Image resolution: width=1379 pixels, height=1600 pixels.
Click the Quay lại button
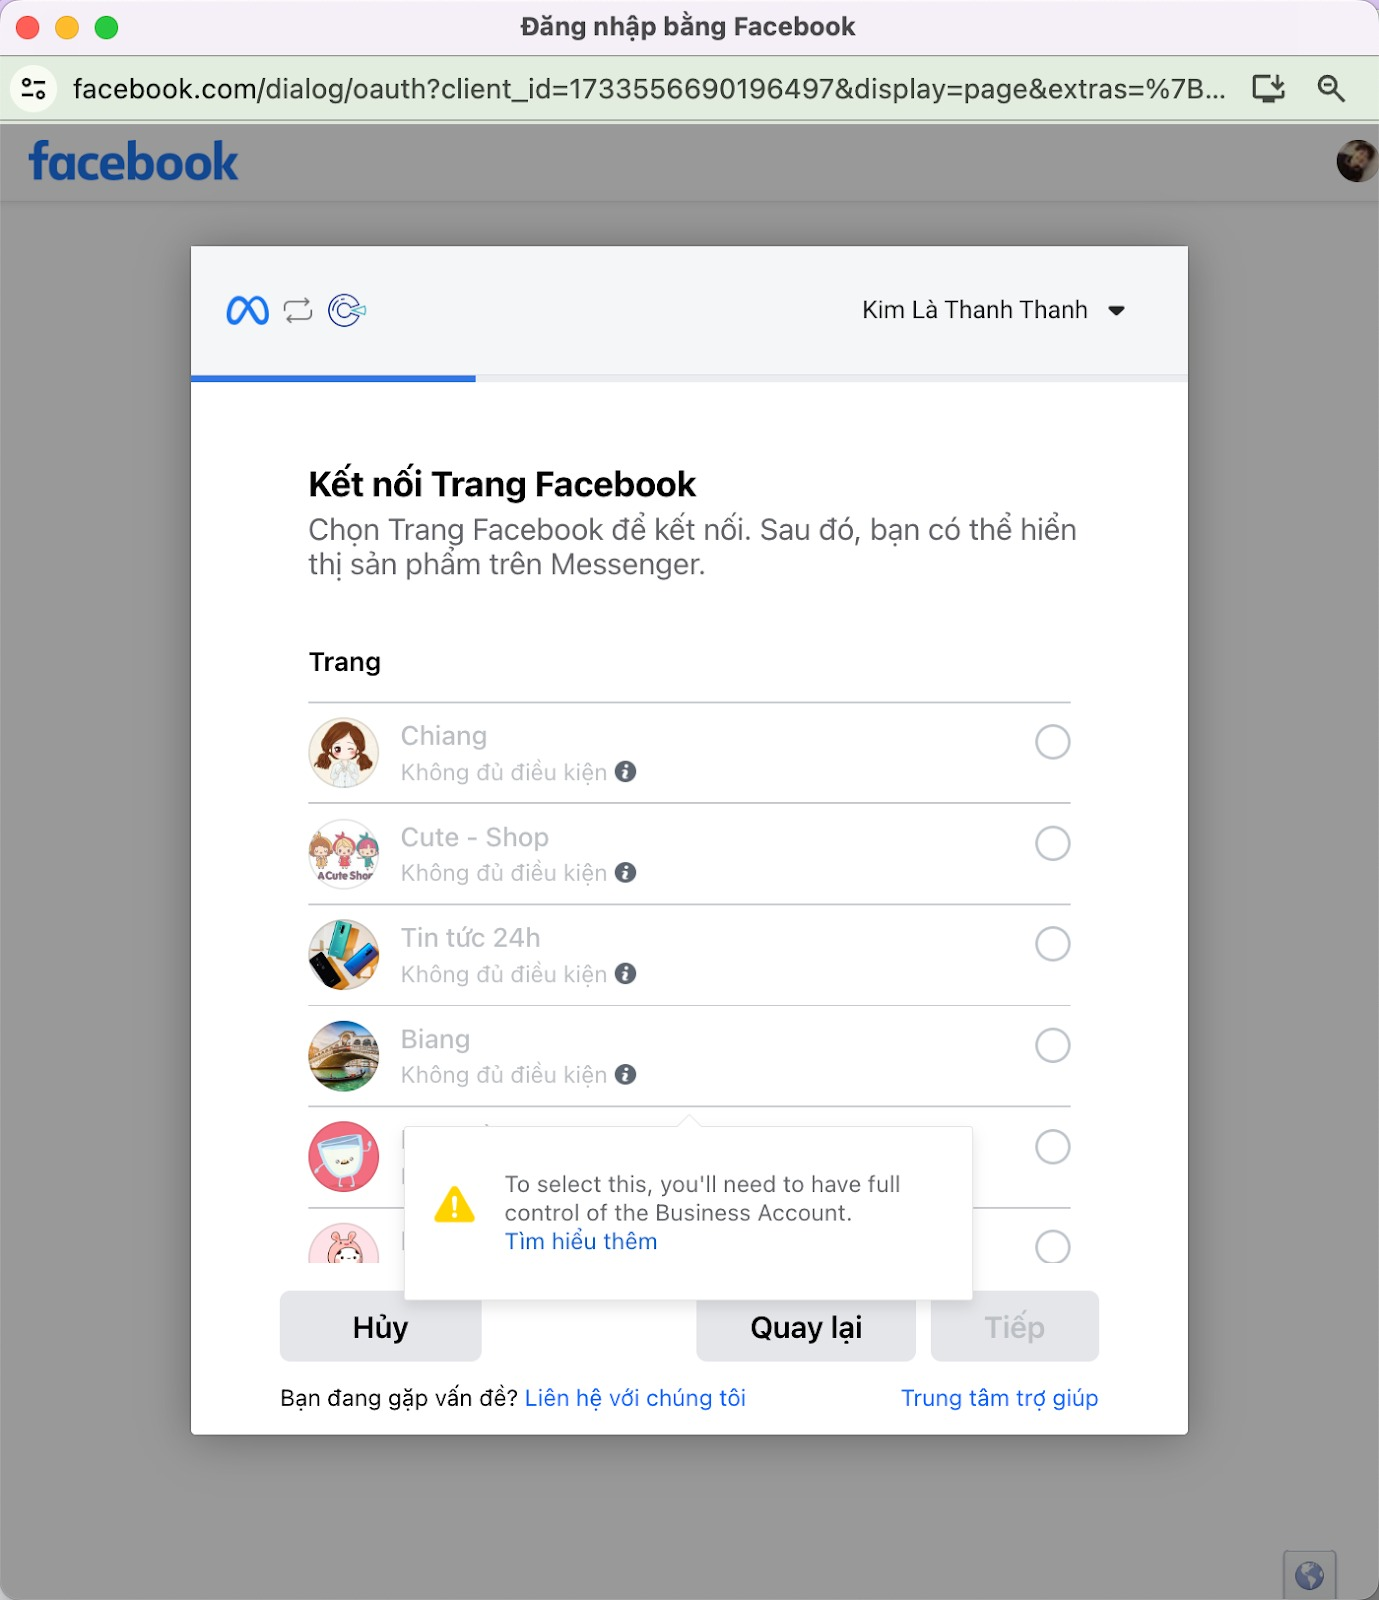tap(806, 1327)
